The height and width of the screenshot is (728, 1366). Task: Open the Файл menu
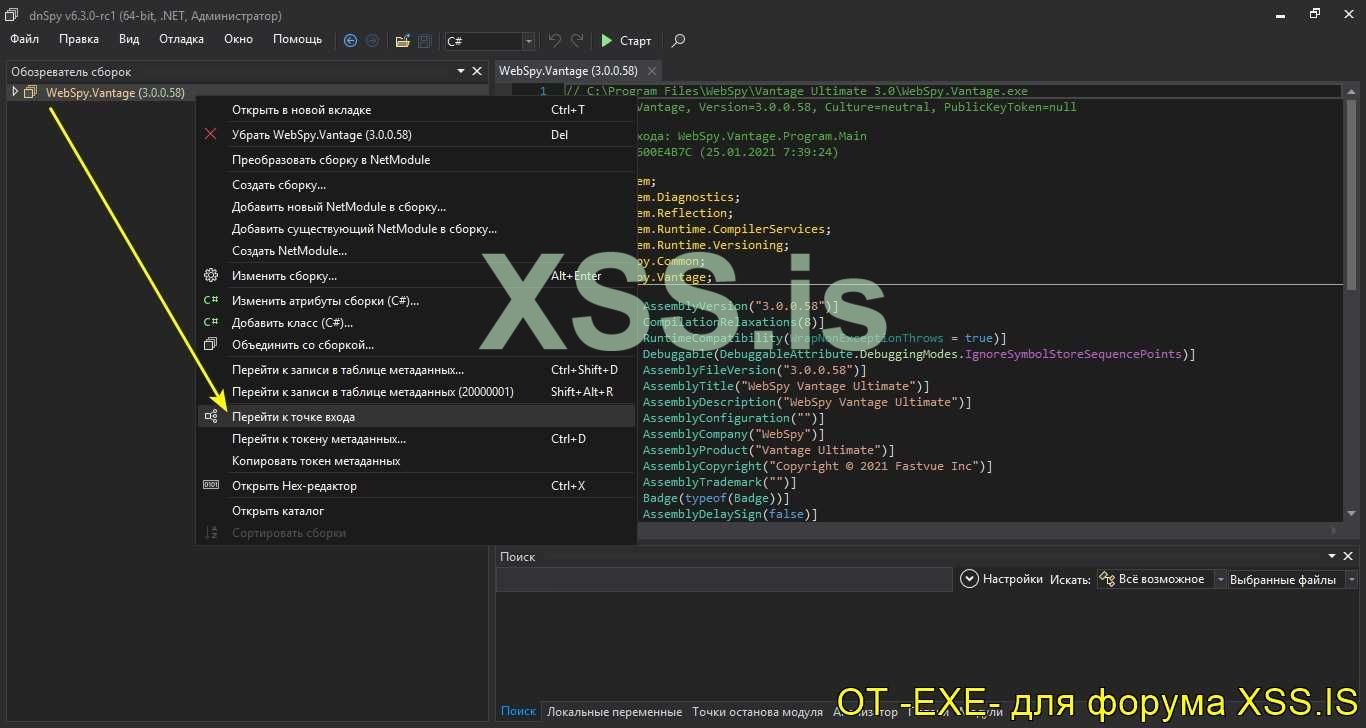[x=25, y=39]
